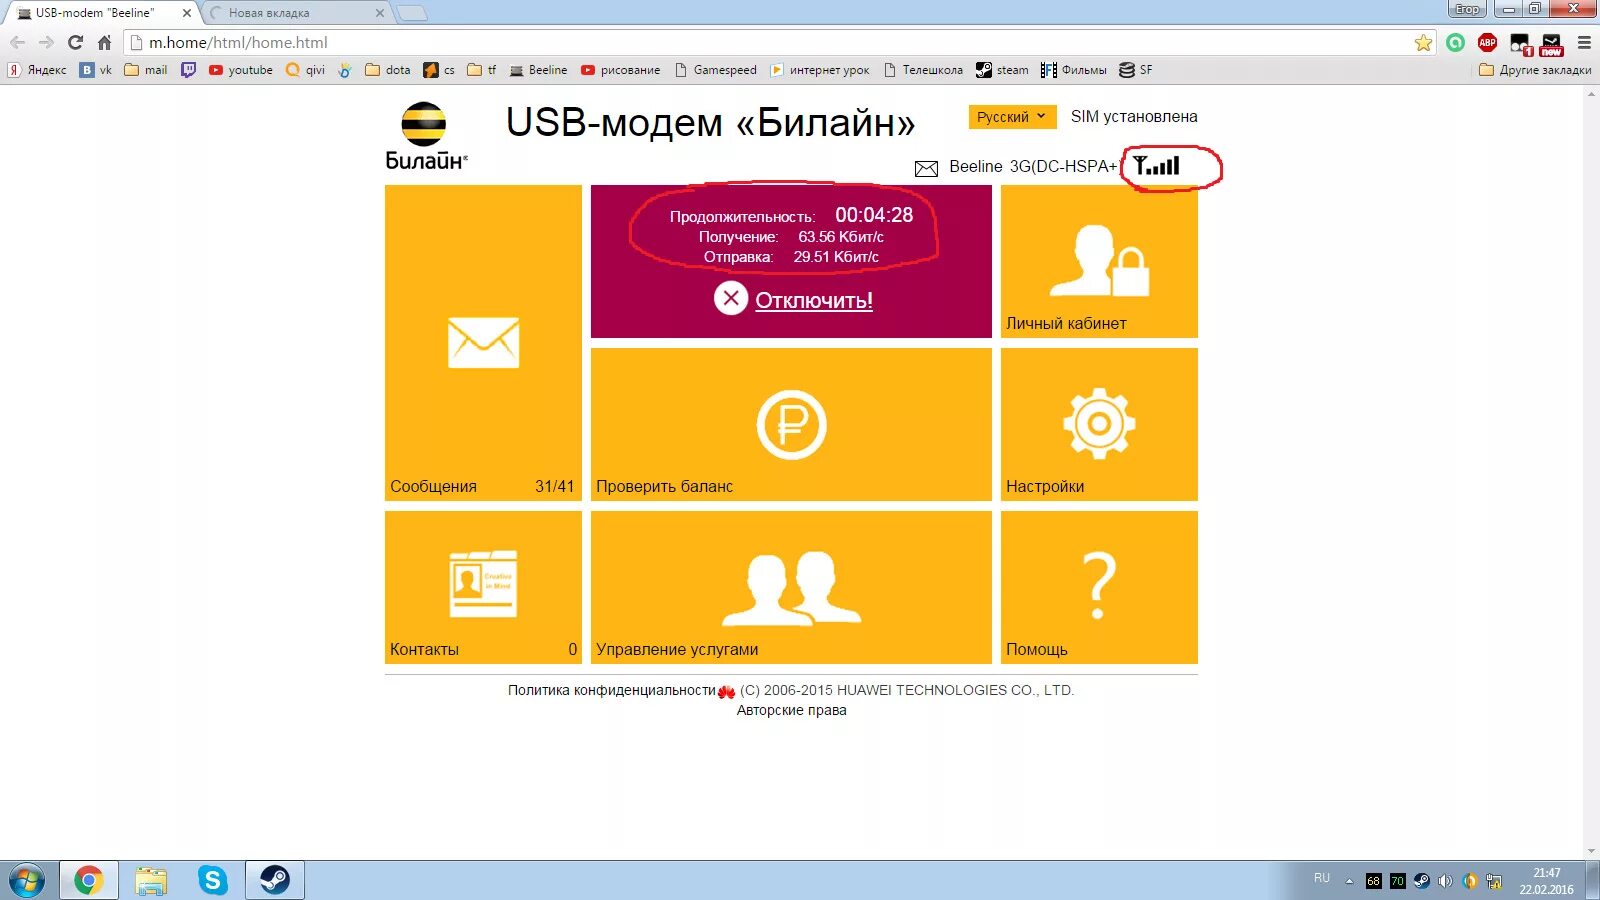
Task: Click the signal strength bars icon
Action: (1156, 166)
